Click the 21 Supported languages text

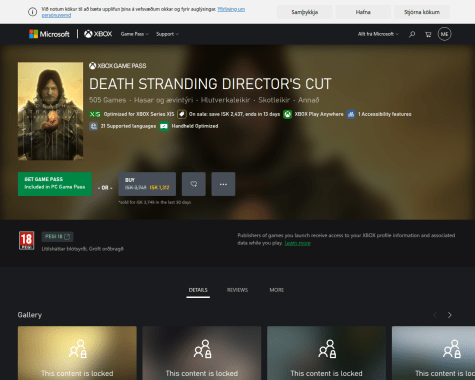[128, 126]
